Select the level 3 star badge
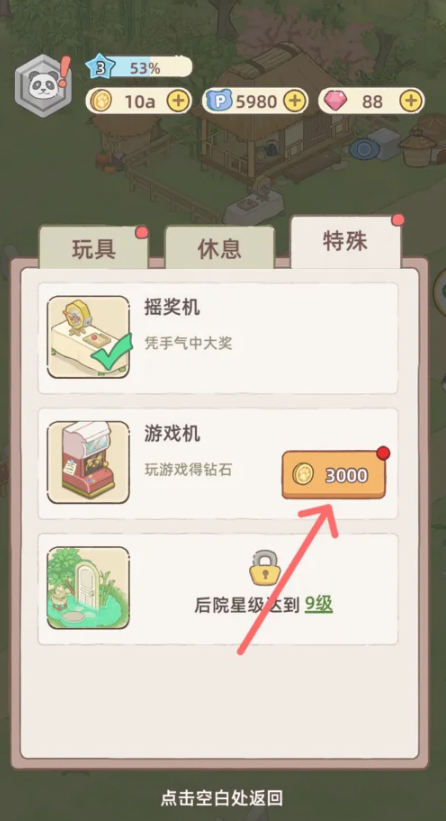 (101, 67)
